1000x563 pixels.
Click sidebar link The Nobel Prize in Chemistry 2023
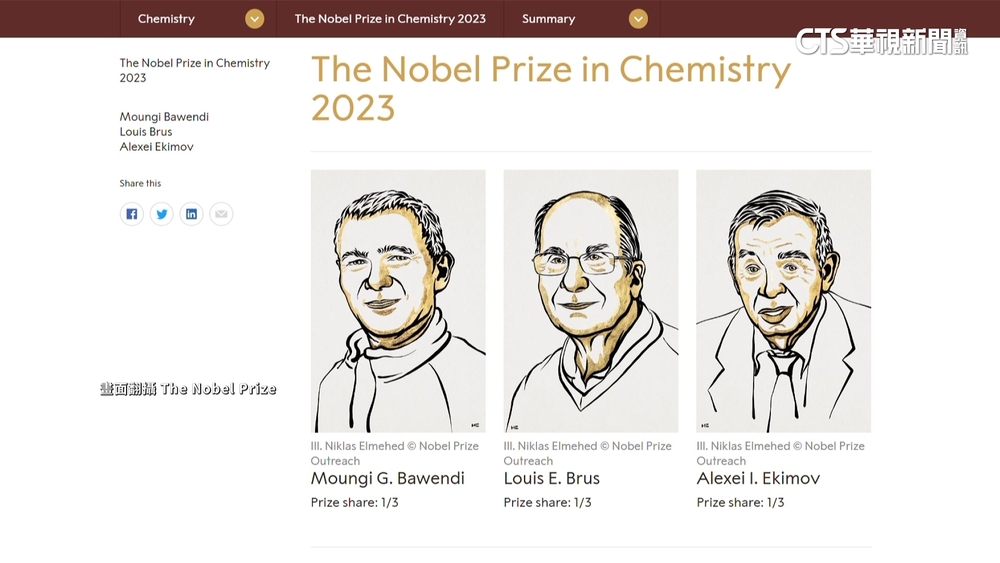[194, 70]
